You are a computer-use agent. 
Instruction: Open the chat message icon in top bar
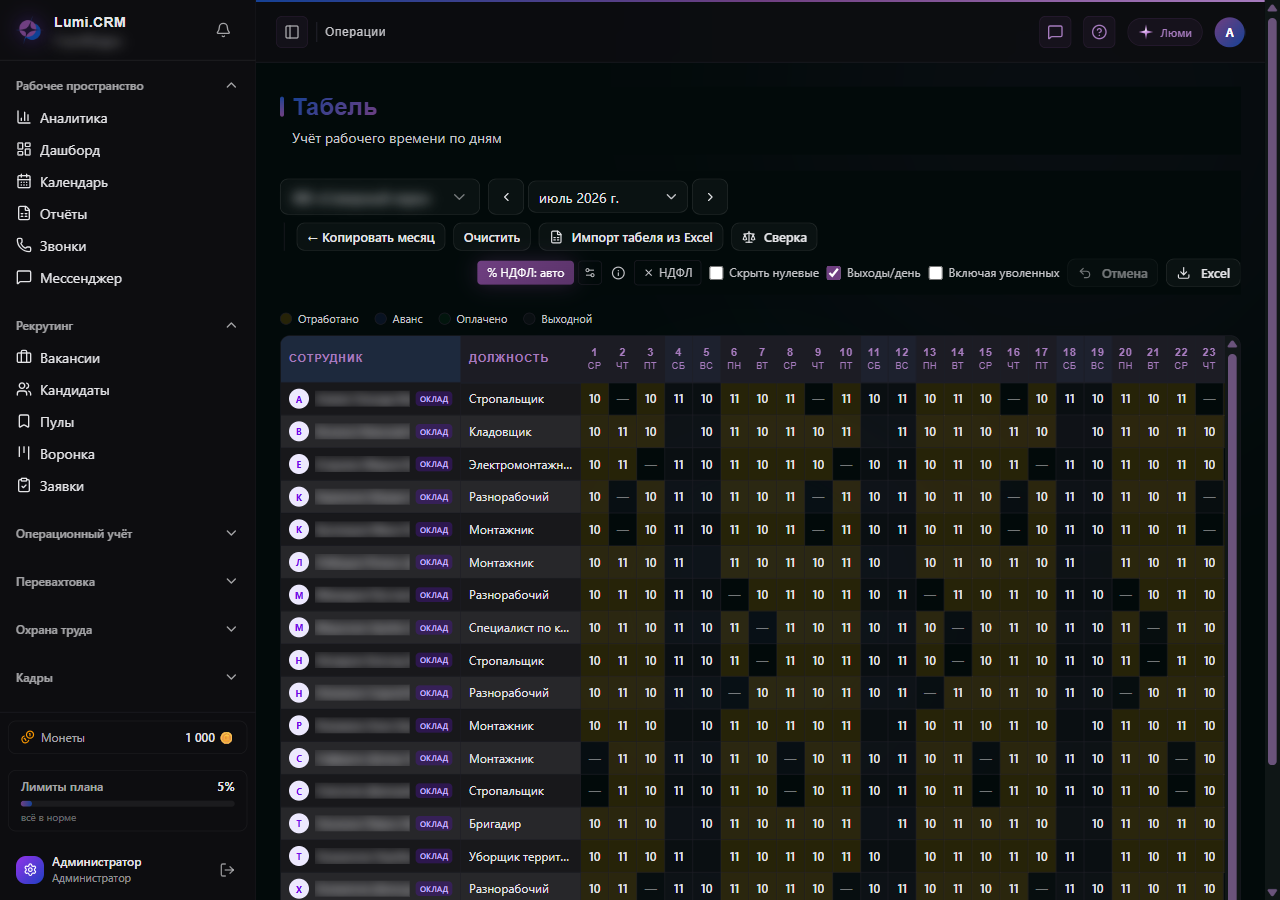1055,32
